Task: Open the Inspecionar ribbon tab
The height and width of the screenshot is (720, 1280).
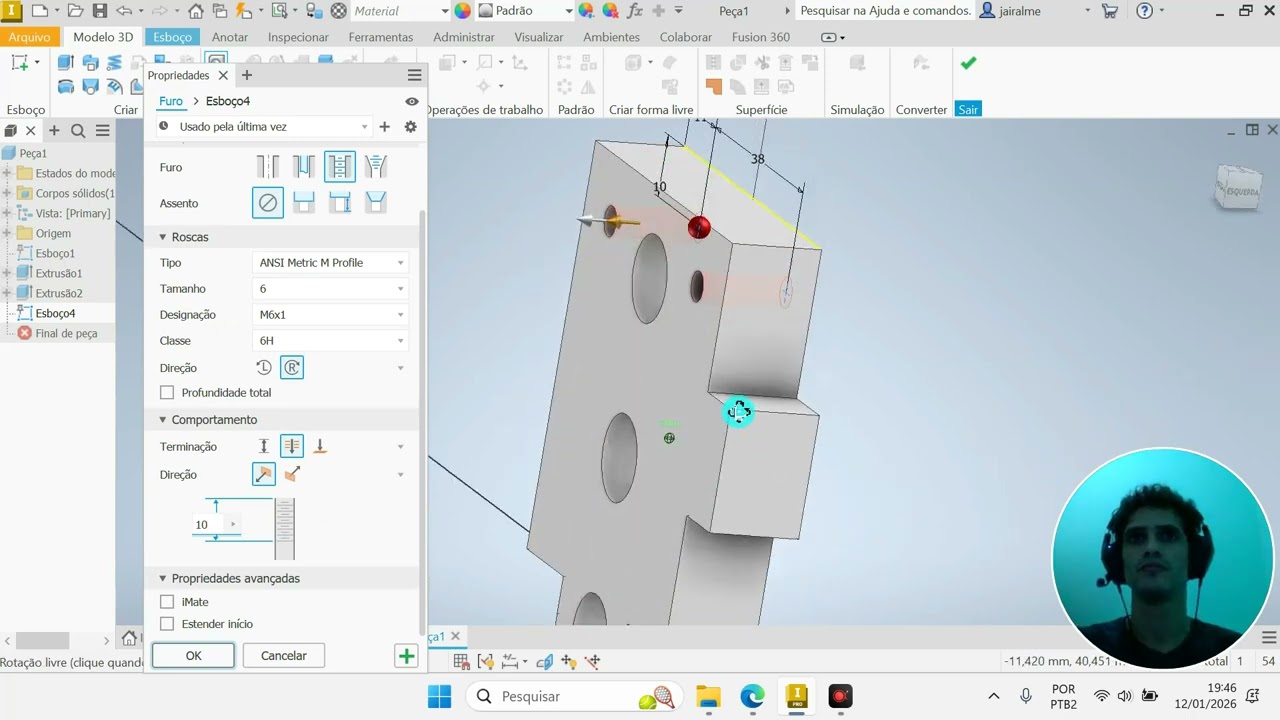Action: click(298, 37)
